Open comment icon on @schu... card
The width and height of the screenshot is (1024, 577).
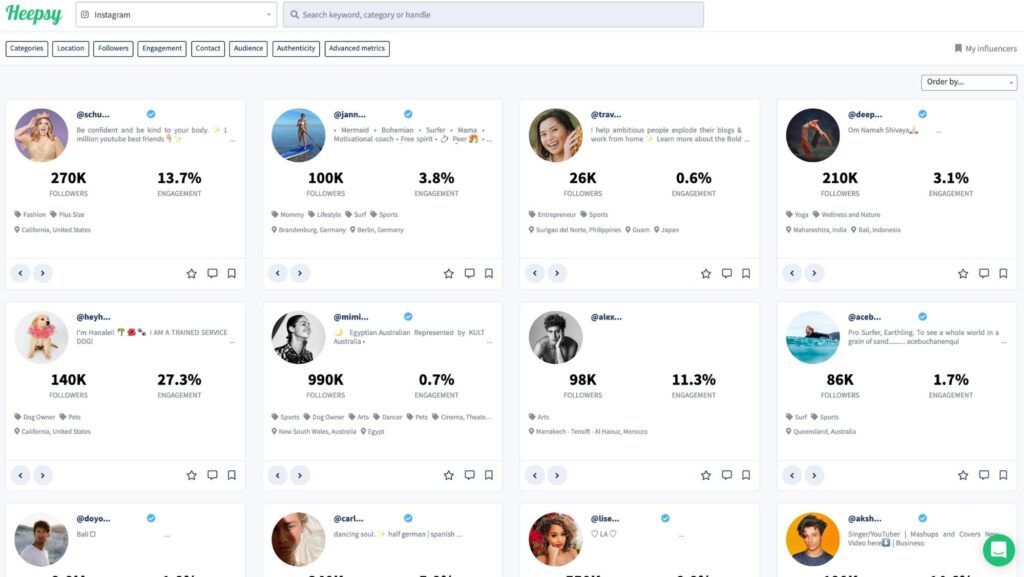[x=212, y=273]
